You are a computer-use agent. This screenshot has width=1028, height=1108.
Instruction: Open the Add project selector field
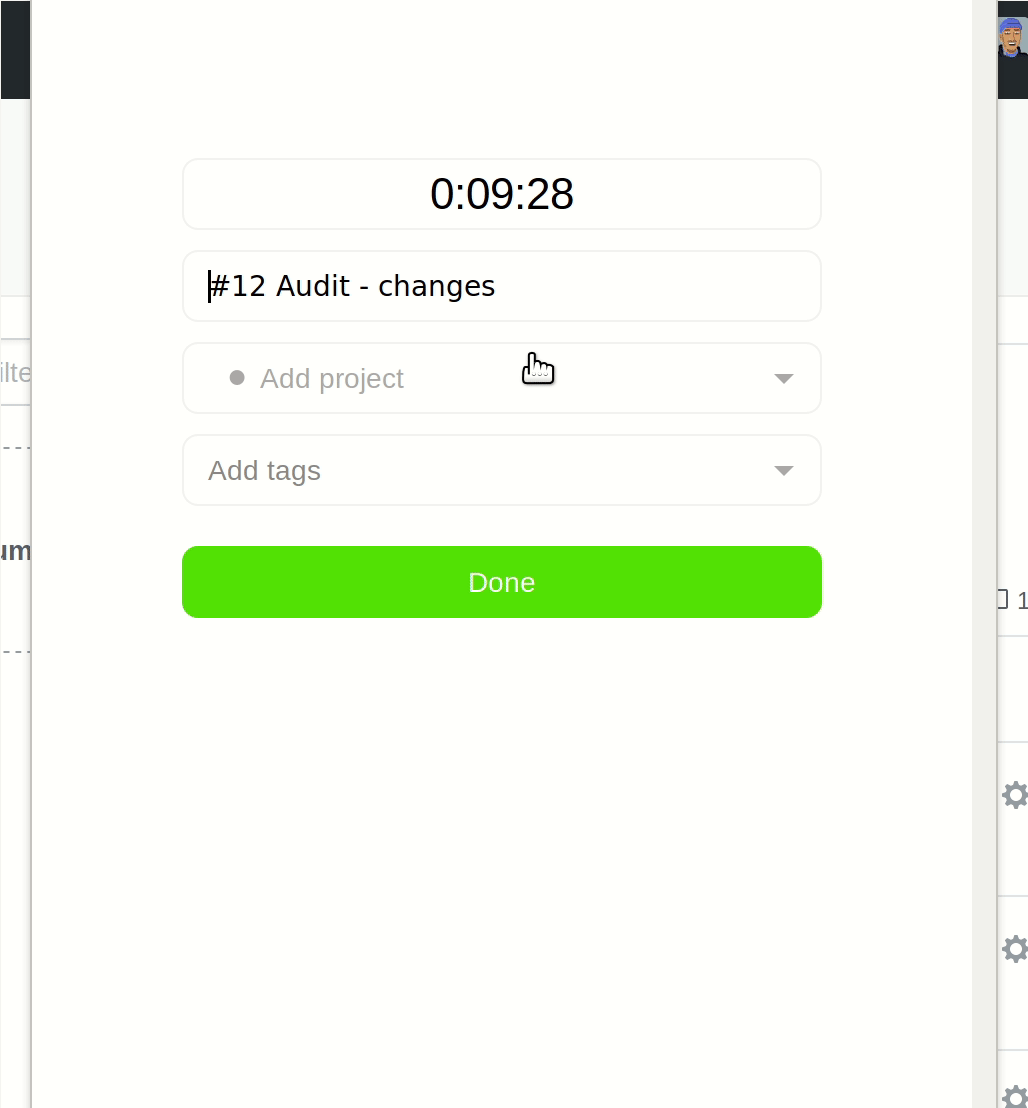(502, 378)
